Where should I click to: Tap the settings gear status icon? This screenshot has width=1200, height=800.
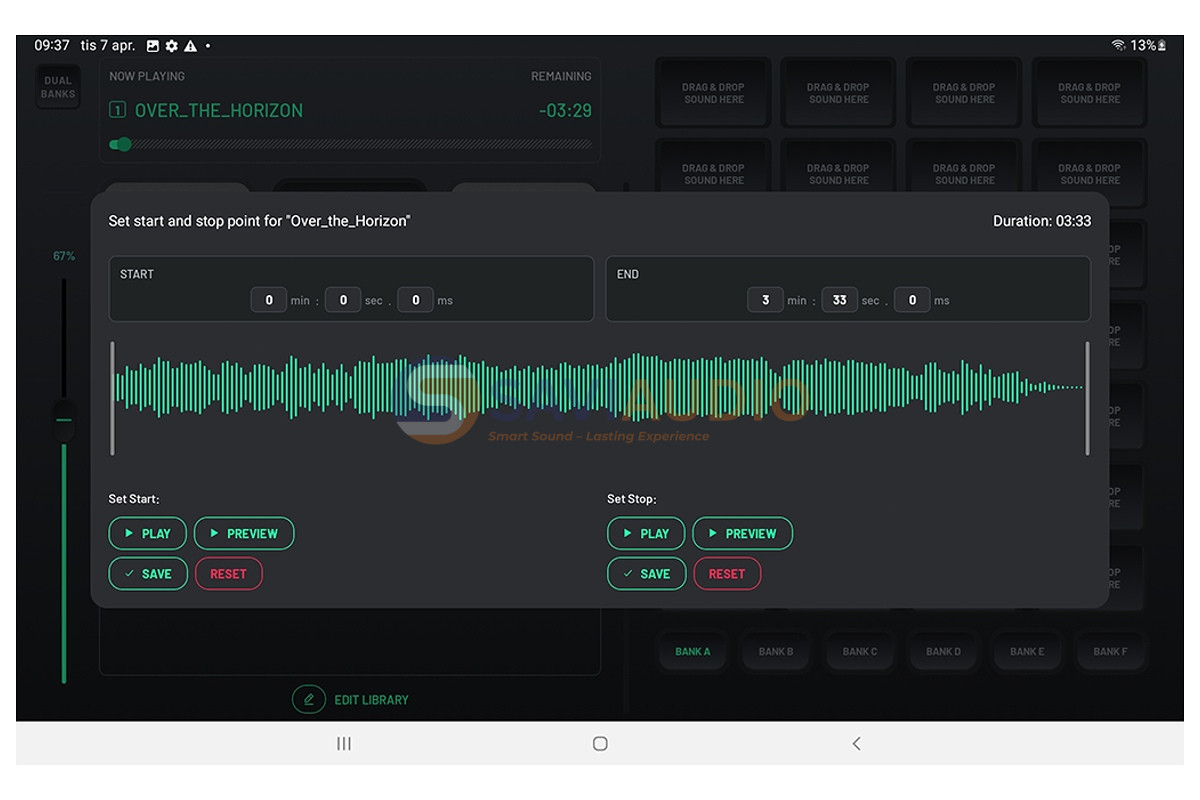click(x=172, y=46)
